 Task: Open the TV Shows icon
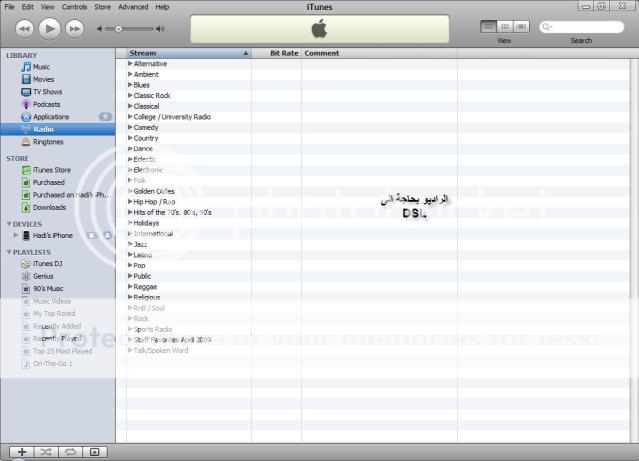tap(26, 92)
